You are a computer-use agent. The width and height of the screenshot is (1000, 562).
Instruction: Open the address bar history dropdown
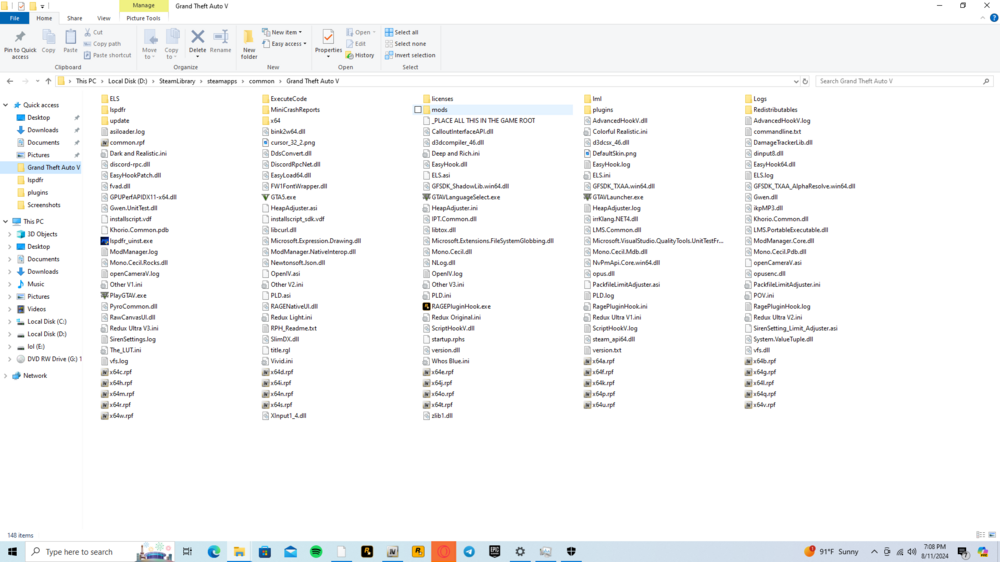(795, 82)
